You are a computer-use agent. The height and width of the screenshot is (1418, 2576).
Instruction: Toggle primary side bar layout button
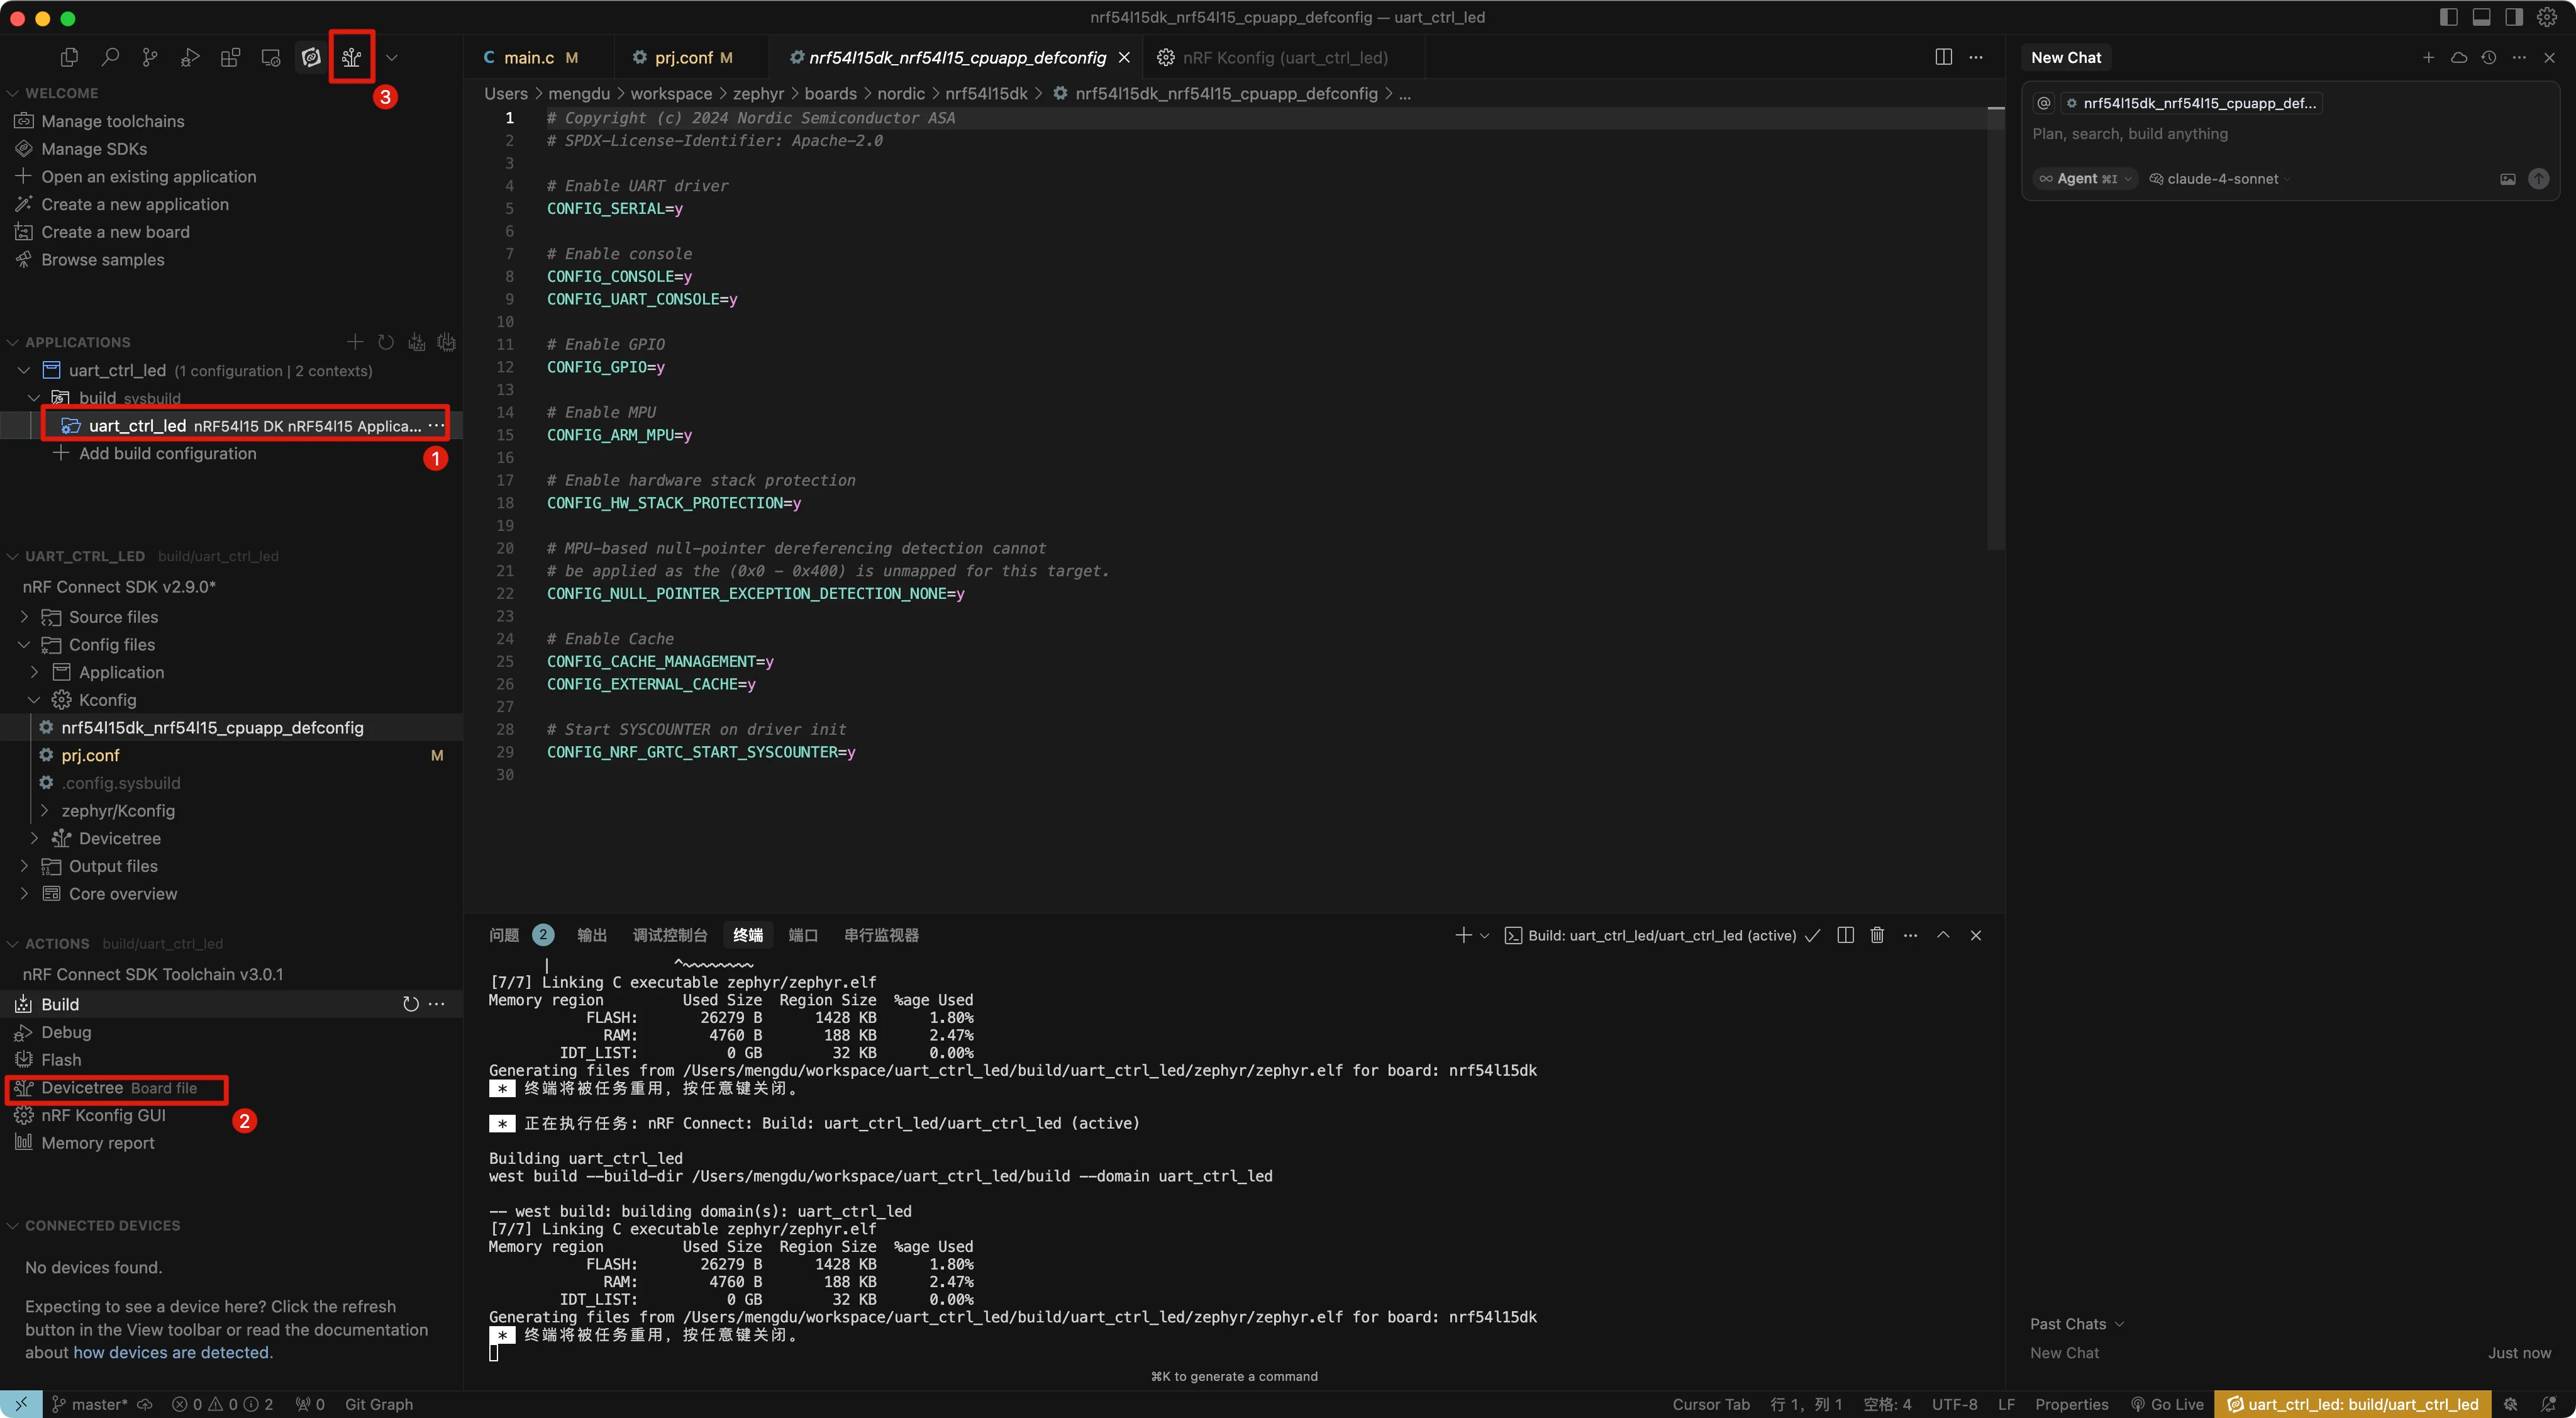[x=2448, y=17]
